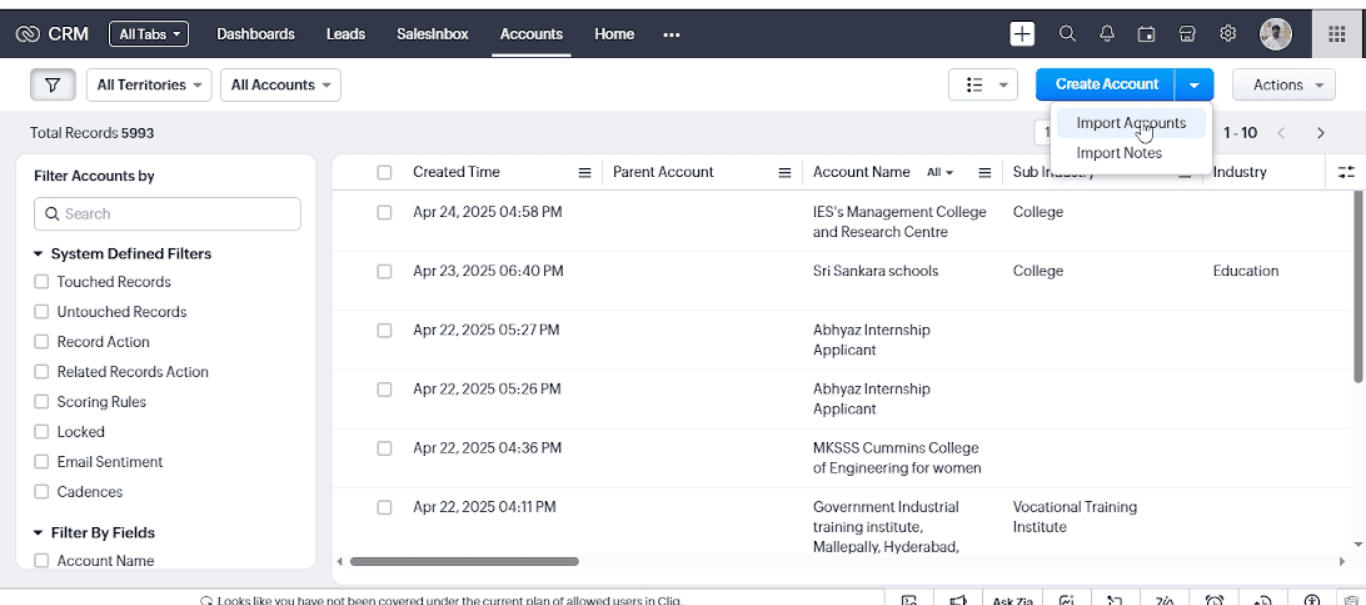The image size is (1366, 605).
Task: Select the IES's Management College row checkbox
Action: (x=384, y=212)
